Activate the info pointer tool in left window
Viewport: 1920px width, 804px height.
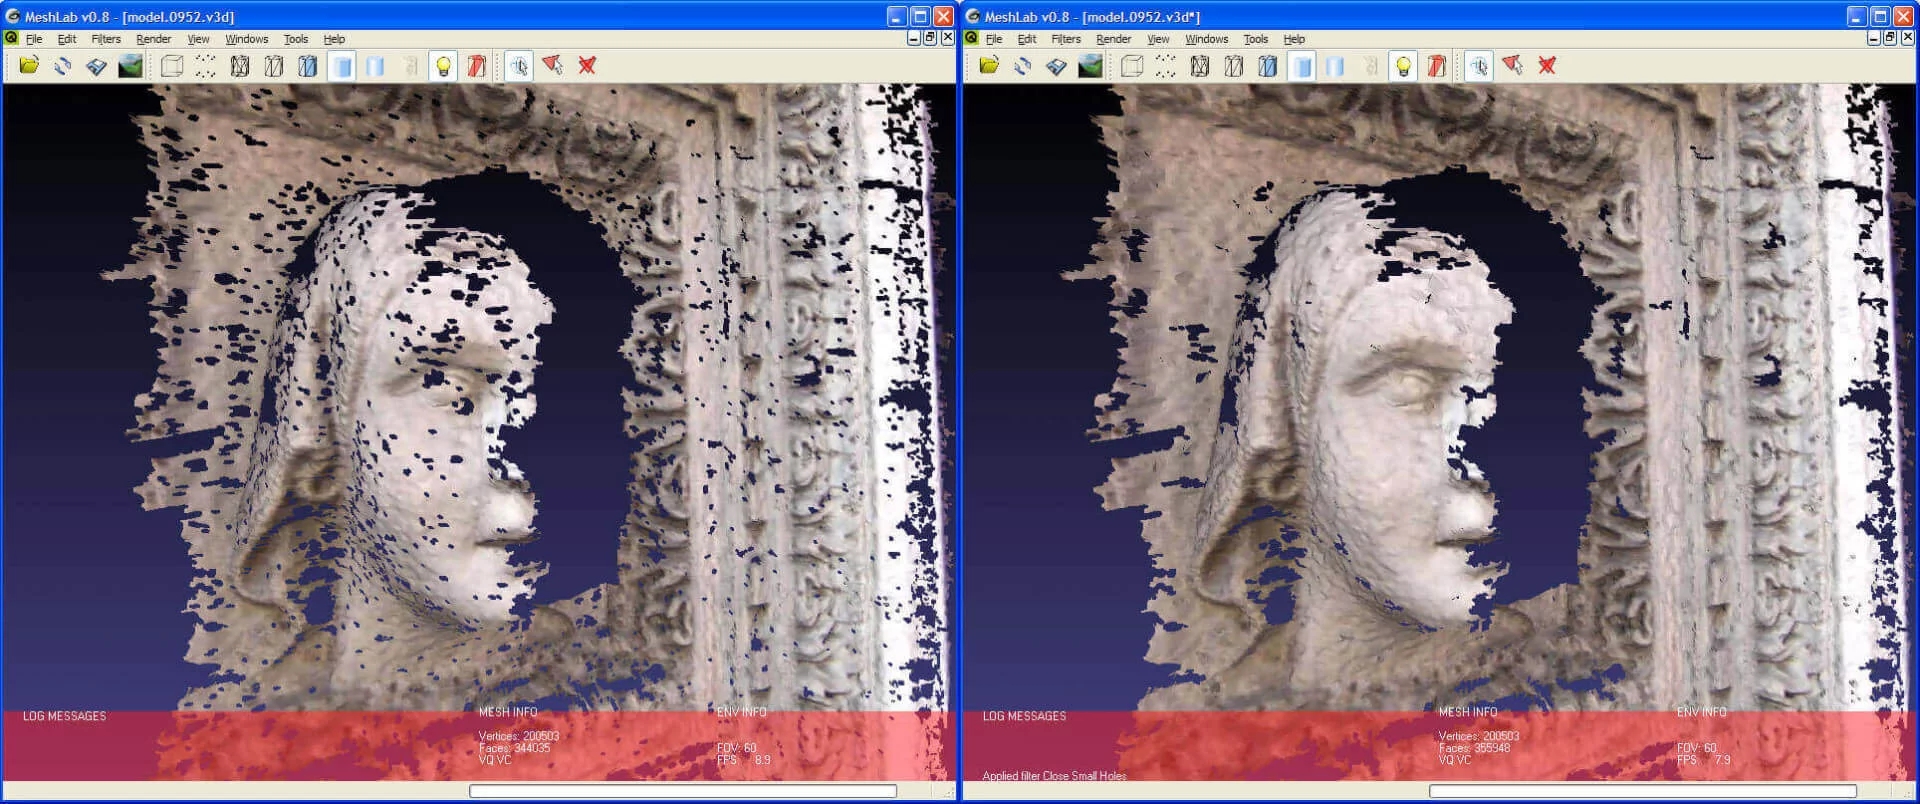519,66
